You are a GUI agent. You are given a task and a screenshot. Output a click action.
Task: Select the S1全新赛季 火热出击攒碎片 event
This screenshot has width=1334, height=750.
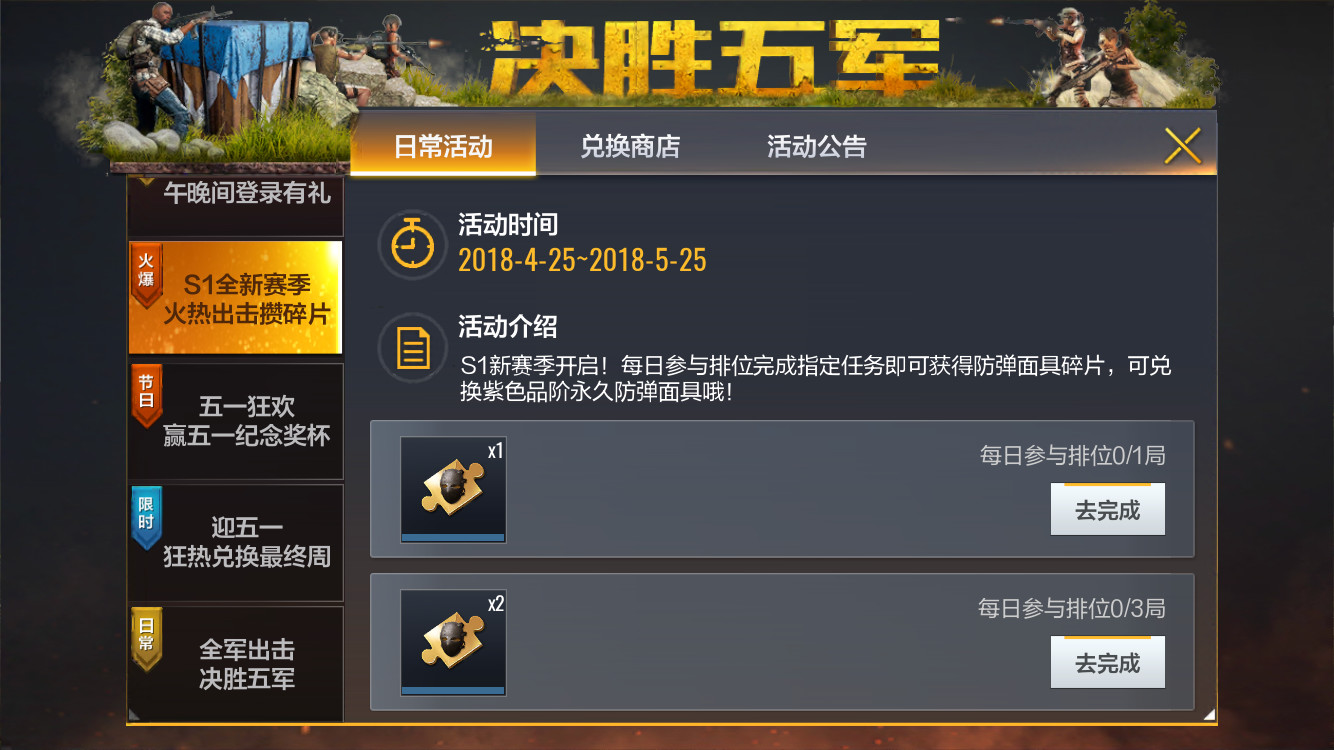[235, 297]
